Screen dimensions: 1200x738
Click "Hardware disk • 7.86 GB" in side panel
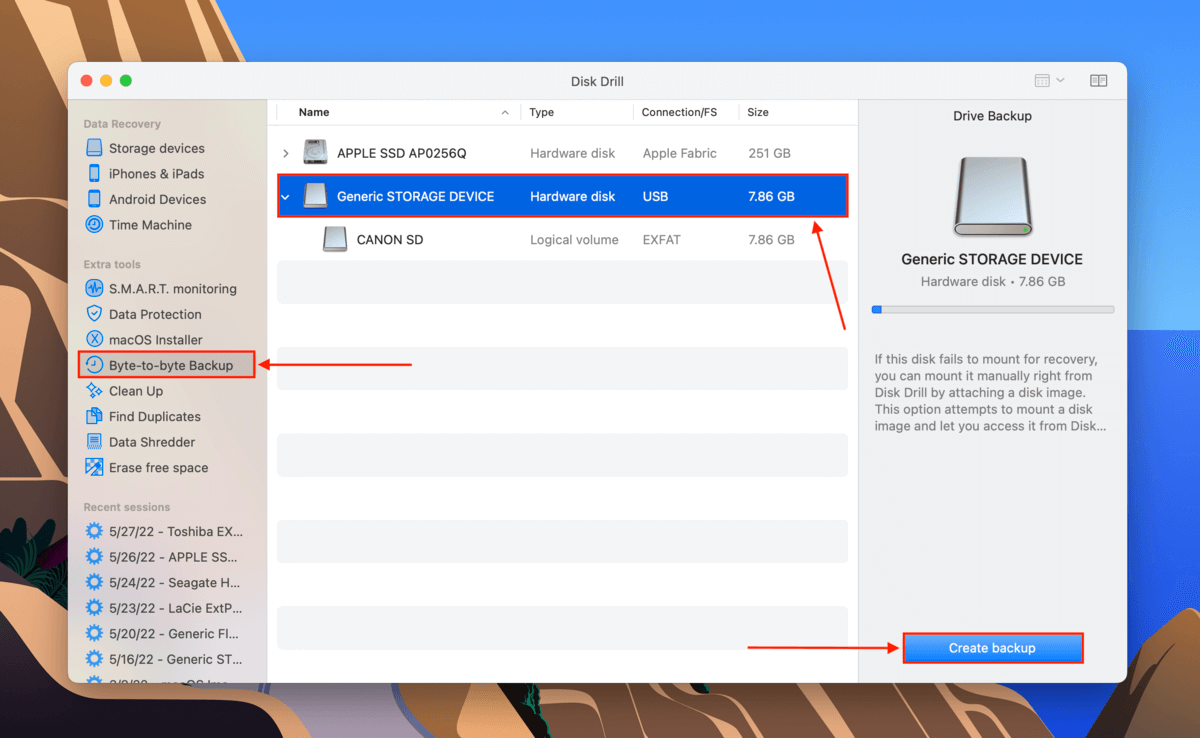[992, 282]
